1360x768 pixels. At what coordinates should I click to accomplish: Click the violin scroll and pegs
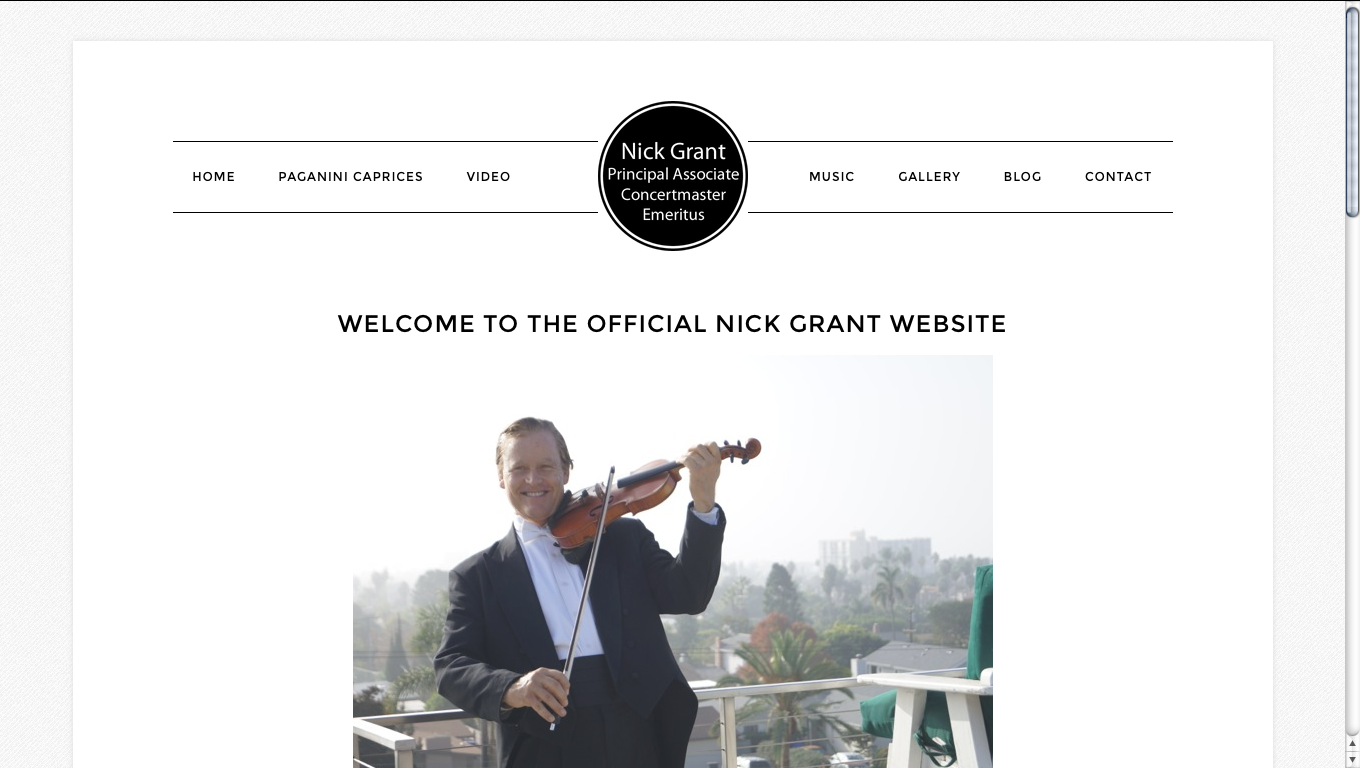click(x=740, y=450)
